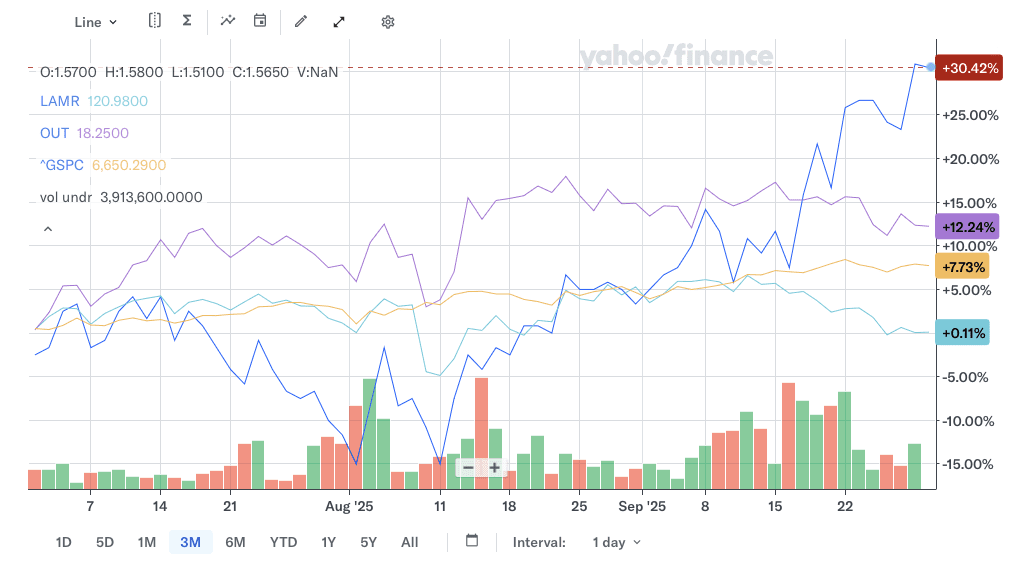Zoom in with the plus button

(x=494, y=468)
